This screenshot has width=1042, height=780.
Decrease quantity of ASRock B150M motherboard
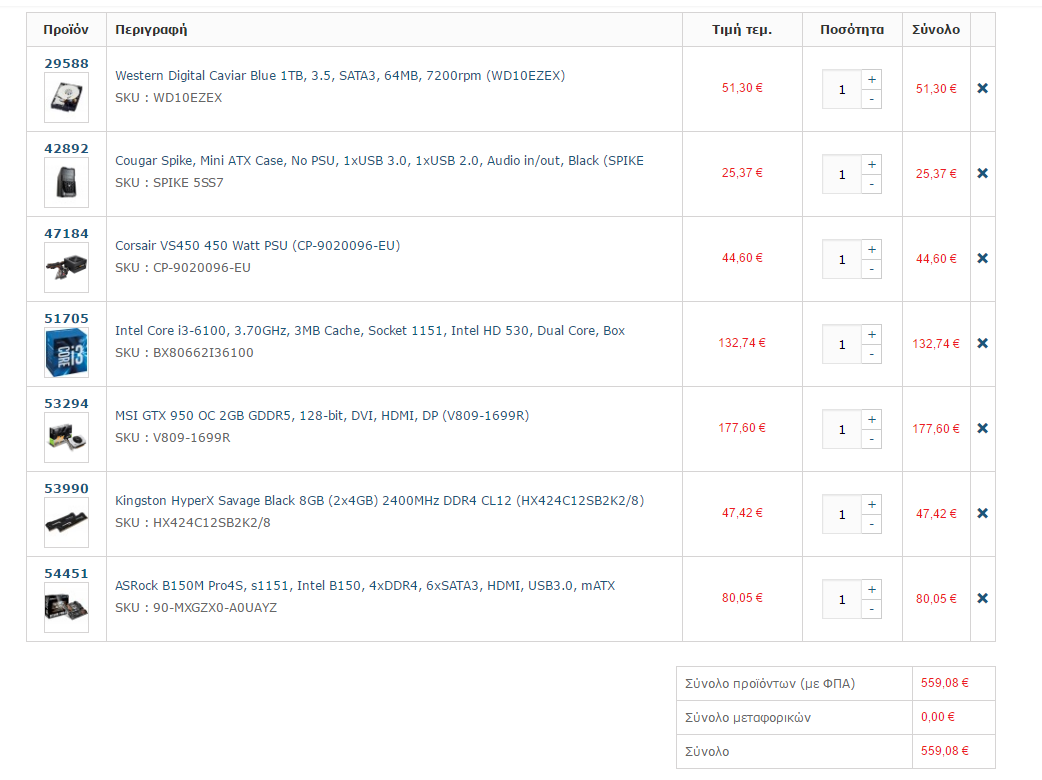click(x=871, y=609)
